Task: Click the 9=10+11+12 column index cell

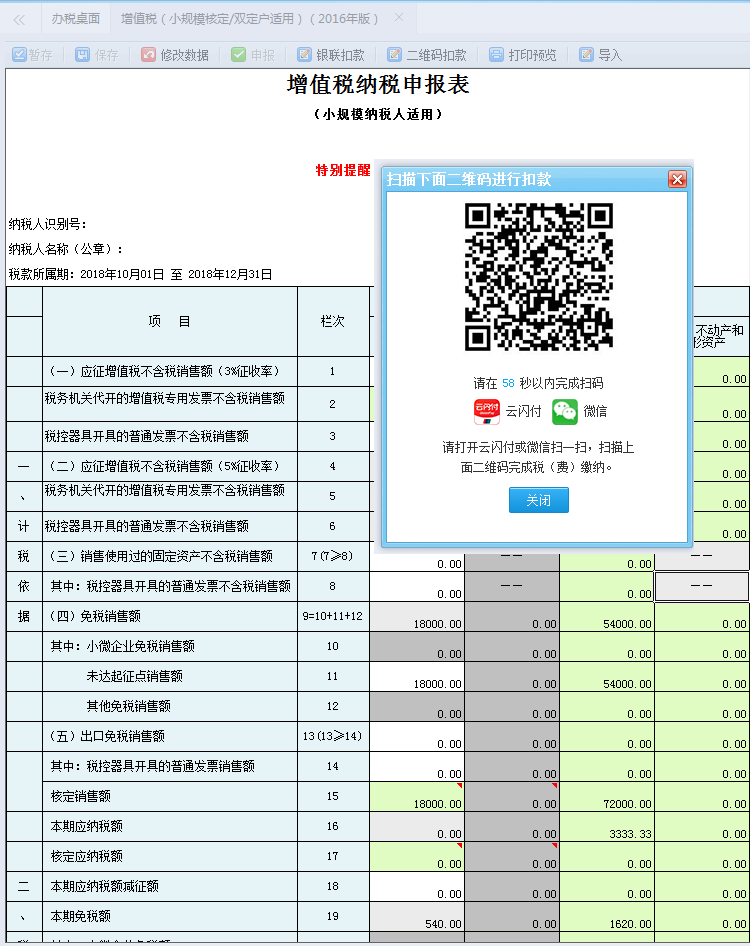Action: point(332,617)
